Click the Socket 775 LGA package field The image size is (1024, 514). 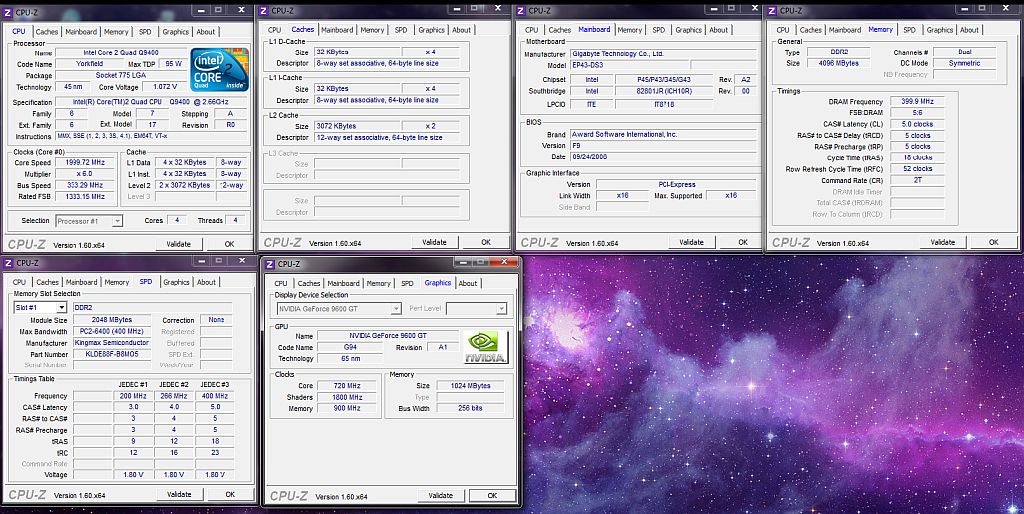click(x=121, y=76)
